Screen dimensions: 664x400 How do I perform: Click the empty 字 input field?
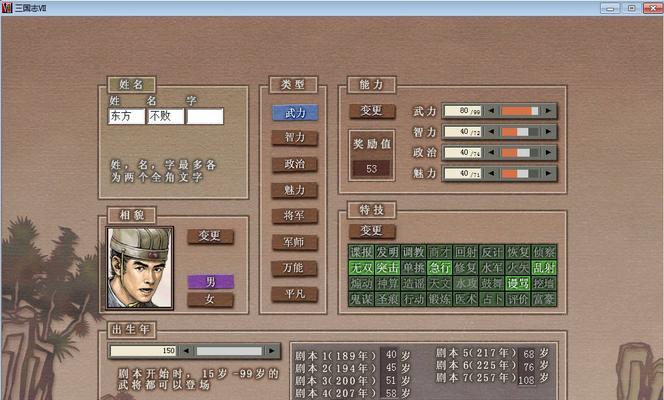pos(205,116)
